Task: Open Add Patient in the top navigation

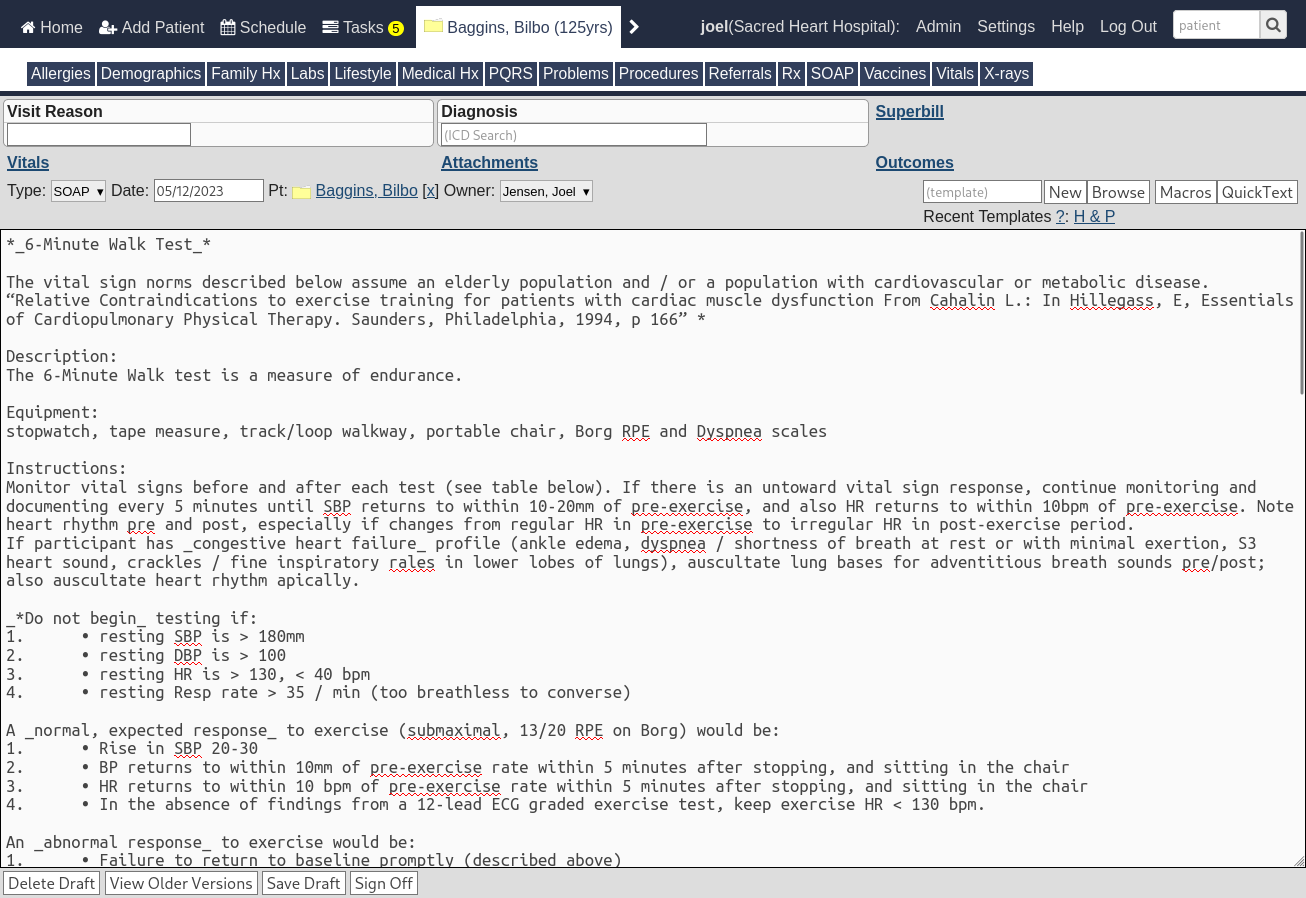Action: 152,27
